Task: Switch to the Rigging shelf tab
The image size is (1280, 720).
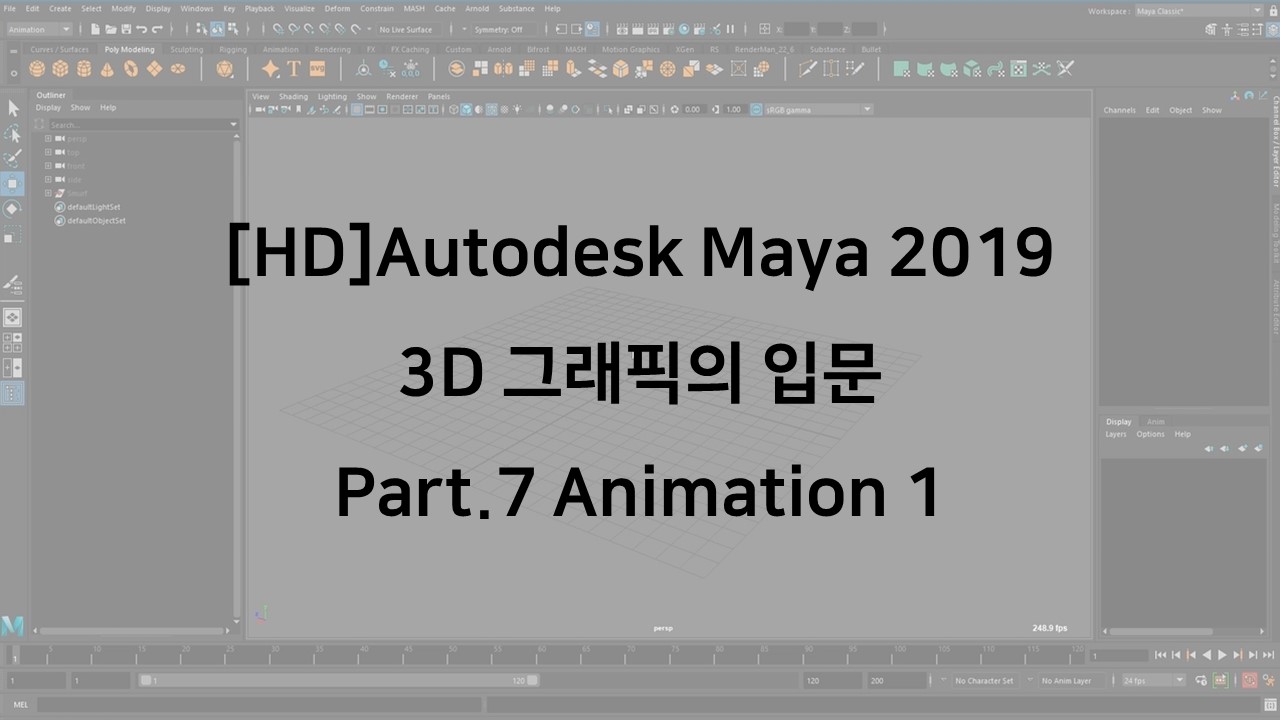Action: coord(233,49)
